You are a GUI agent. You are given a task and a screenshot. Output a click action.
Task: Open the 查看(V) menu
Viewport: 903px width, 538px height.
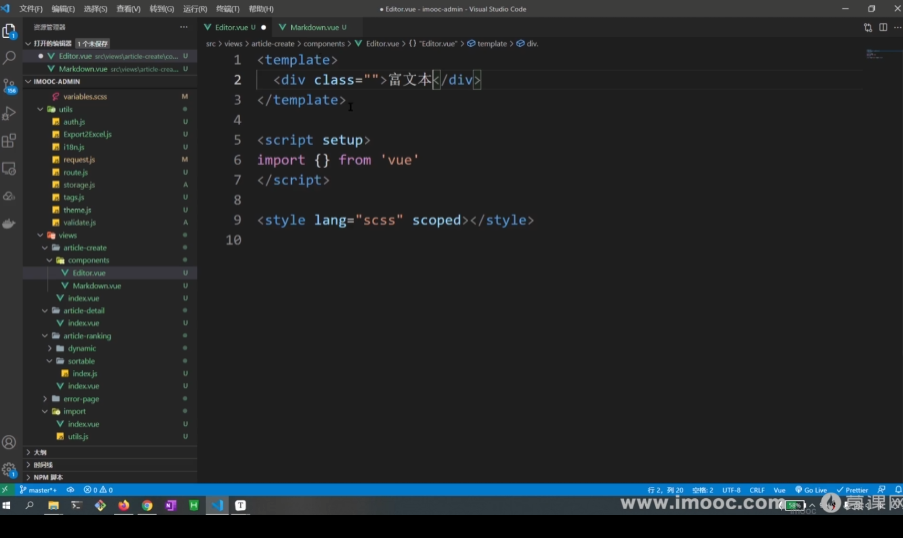coord(128,9)
